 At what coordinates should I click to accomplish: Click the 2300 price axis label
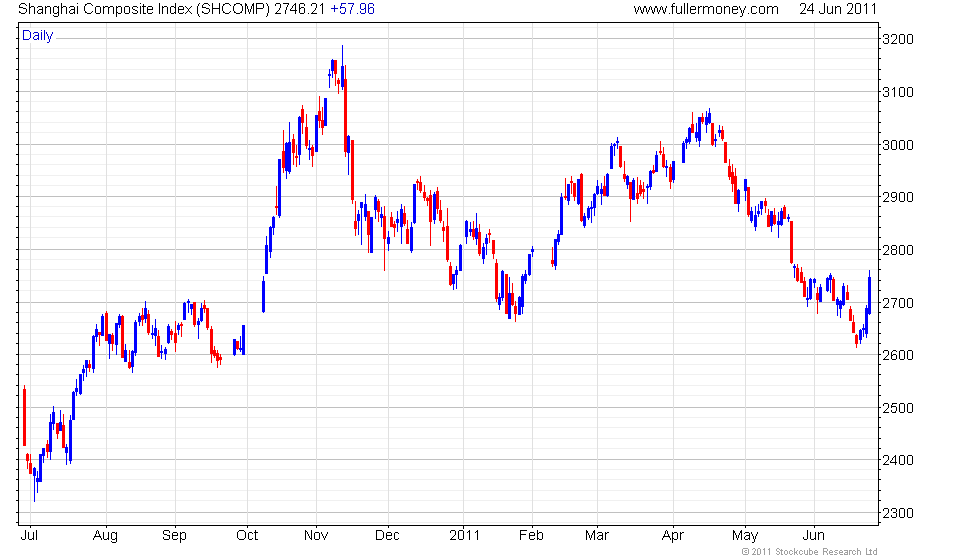point(898,513)
